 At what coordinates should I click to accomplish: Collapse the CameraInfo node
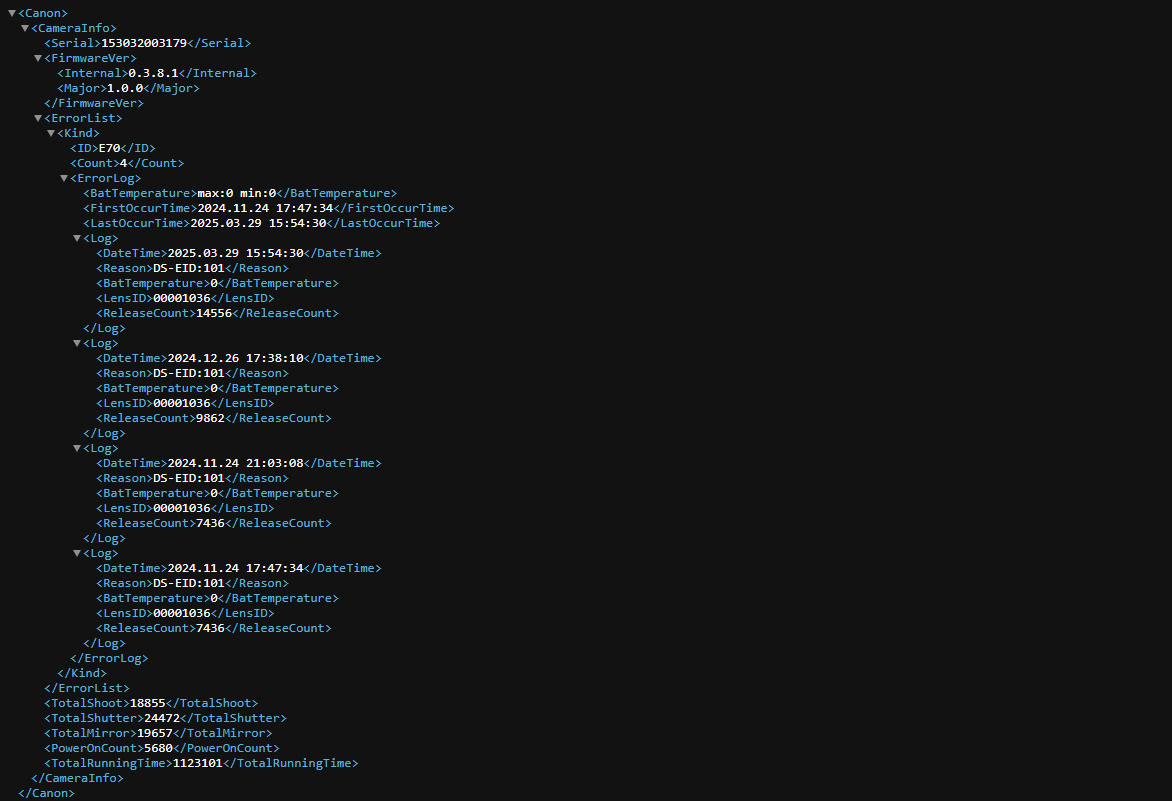pos(25,29)
